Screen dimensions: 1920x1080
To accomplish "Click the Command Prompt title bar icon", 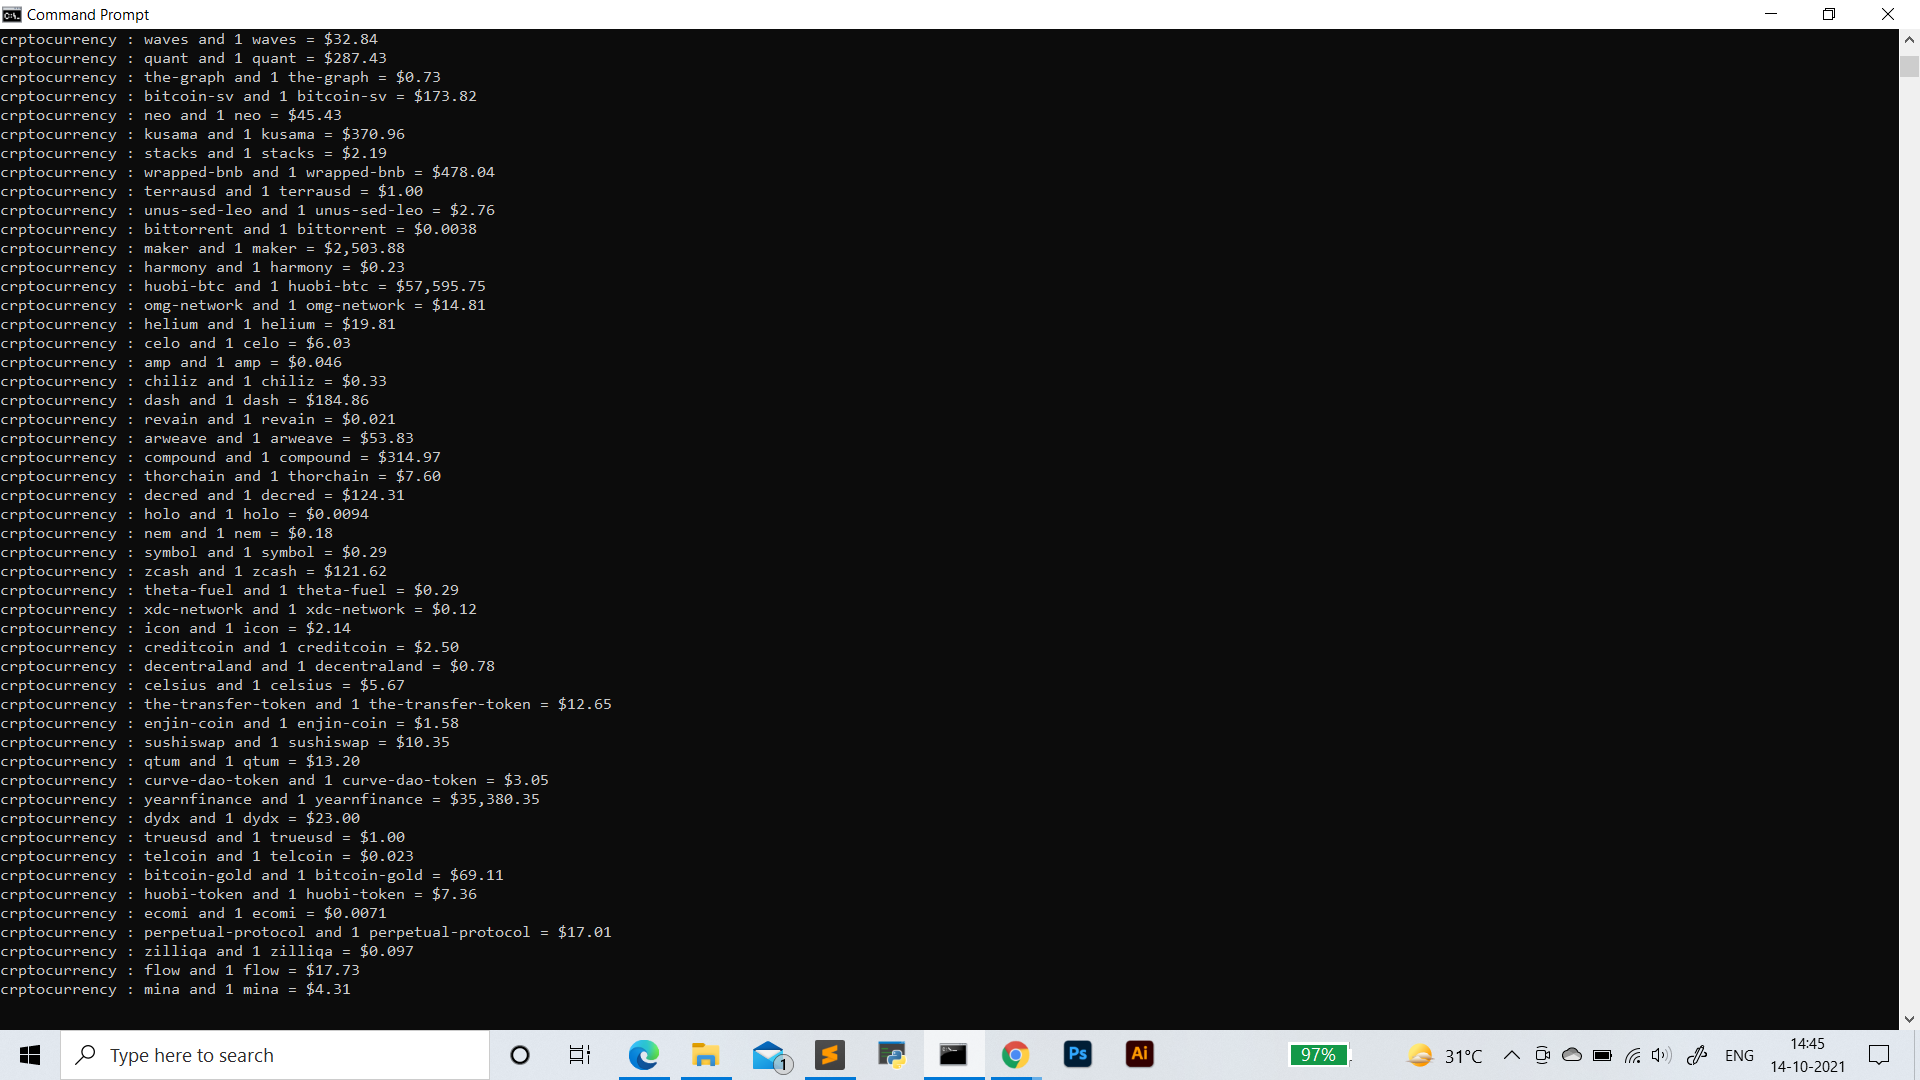I will click(12, 14).
